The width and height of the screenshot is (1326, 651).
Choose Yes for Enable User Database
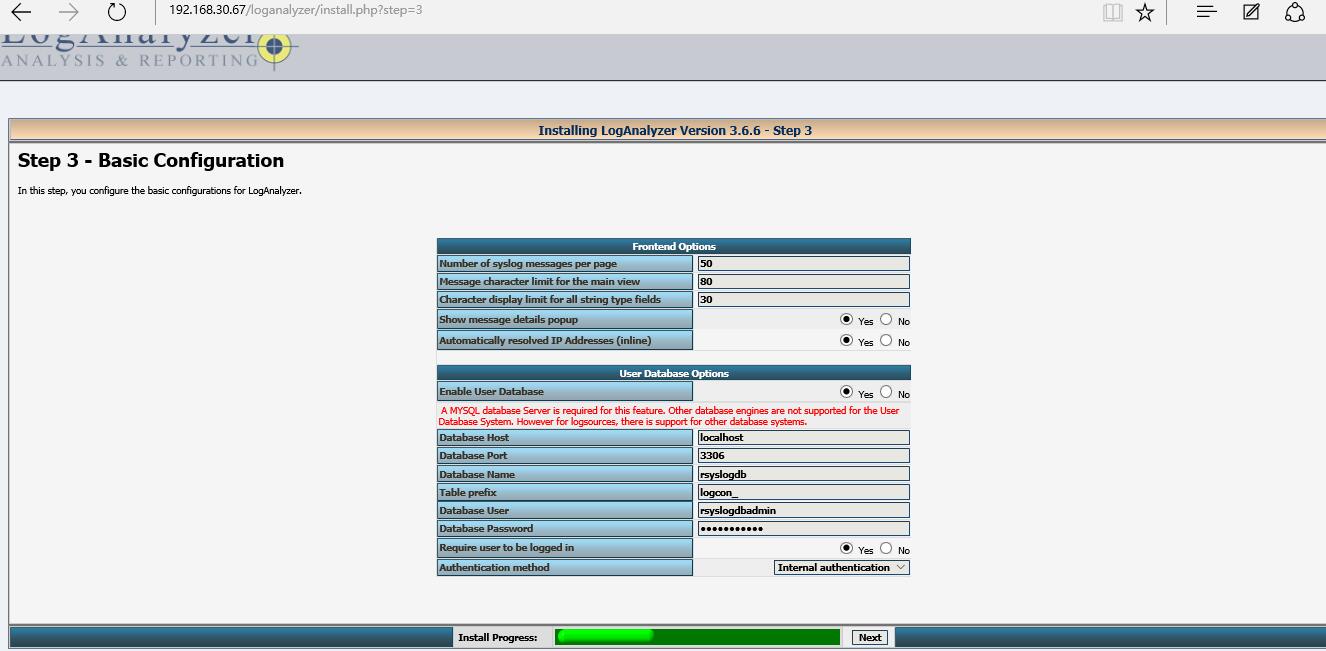(847, 392)
